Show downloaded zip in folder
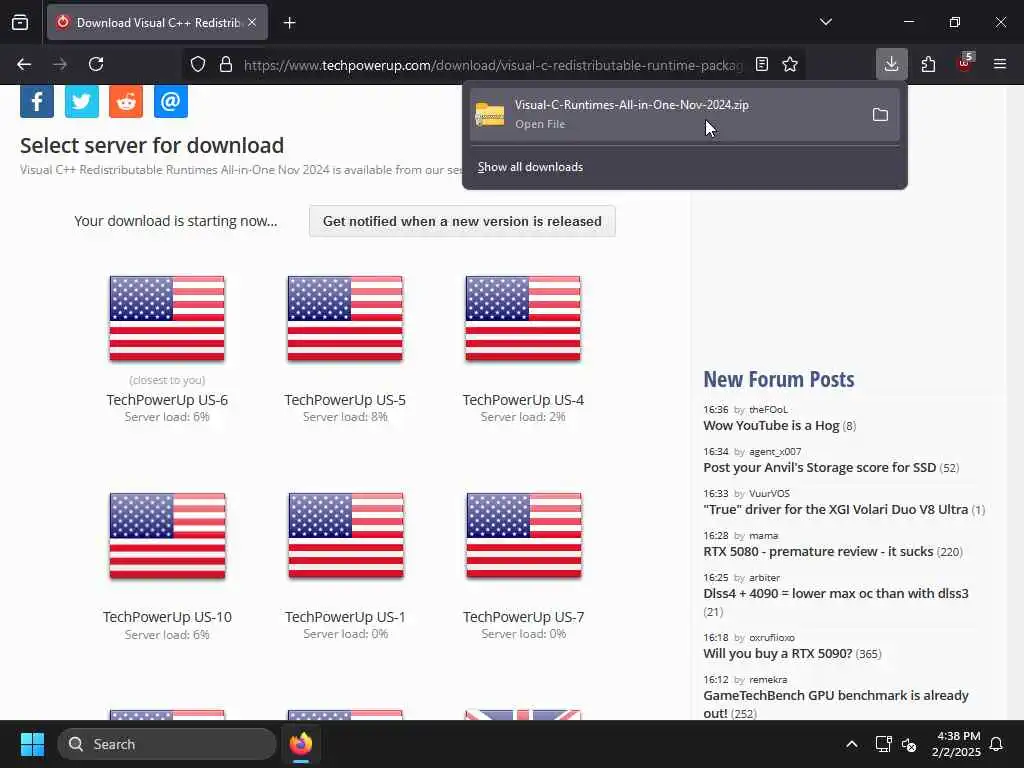The width and height of the screenshot is (1024, 768). 880,115
